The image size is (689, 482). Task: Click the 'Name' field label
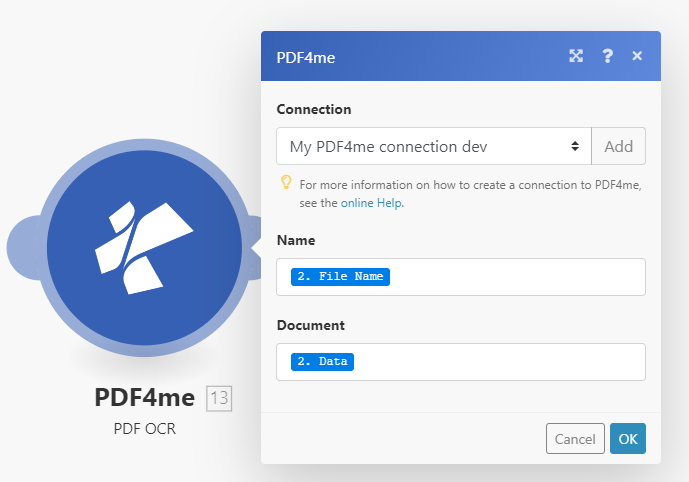click(x=296, y=240)
